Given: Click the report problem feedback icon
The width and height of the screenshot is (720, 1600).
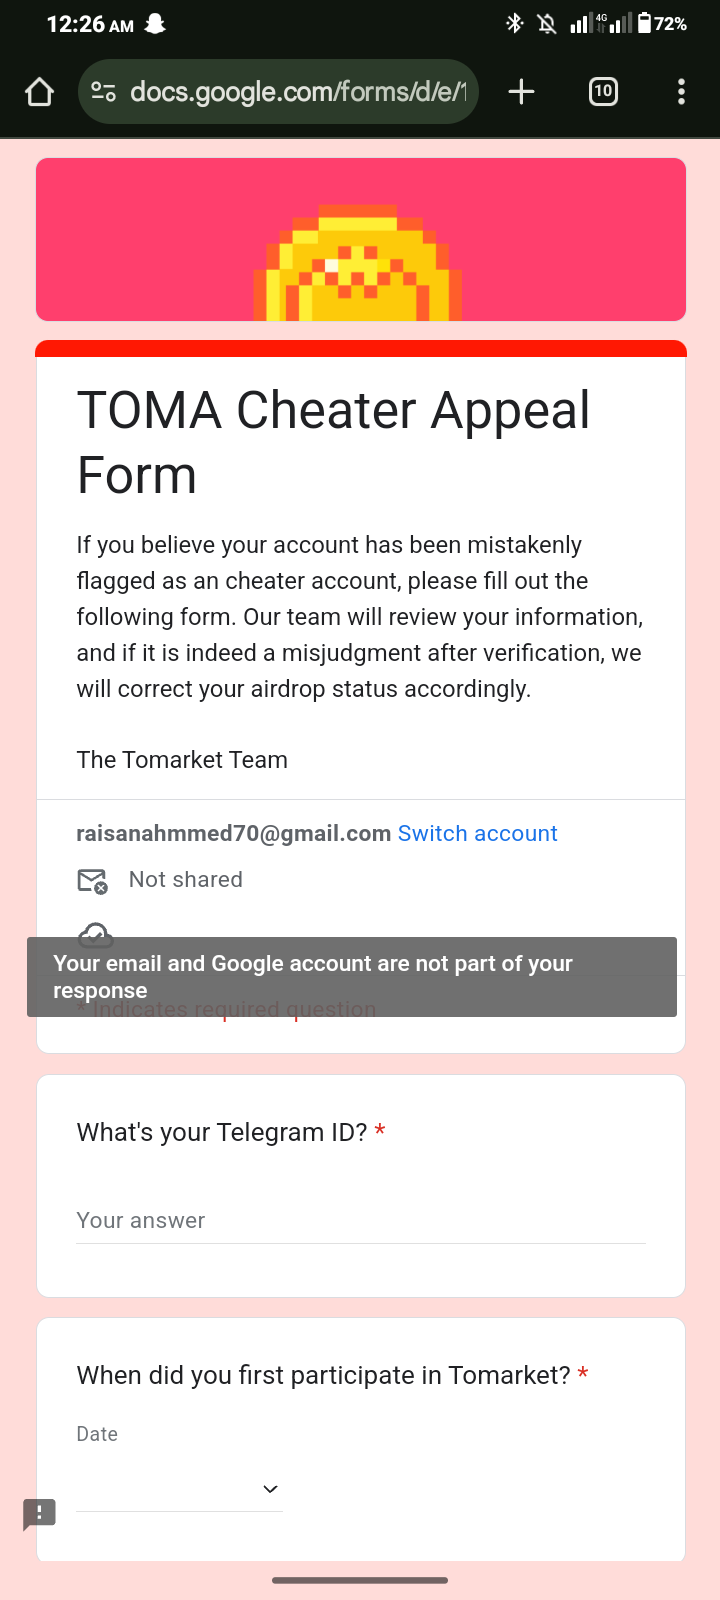Looking at the screenshot, I should [39, 1514].
